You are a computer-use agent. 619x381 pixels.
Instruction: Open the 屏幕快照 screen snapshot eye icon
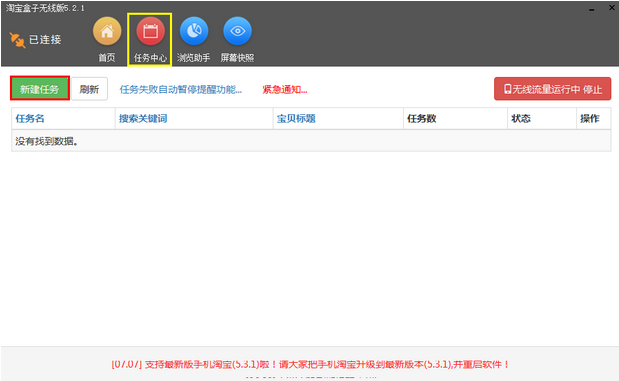pos(237,31)
